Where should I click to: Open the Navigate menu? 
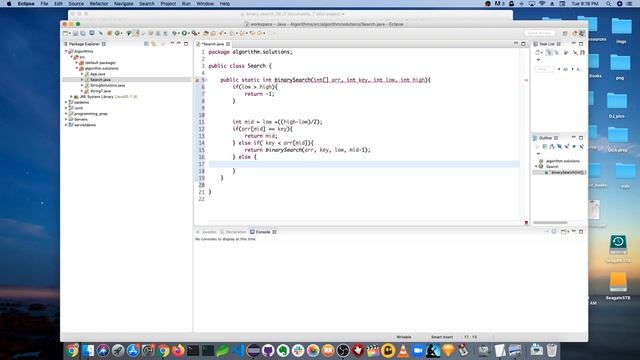coord(124,4)
